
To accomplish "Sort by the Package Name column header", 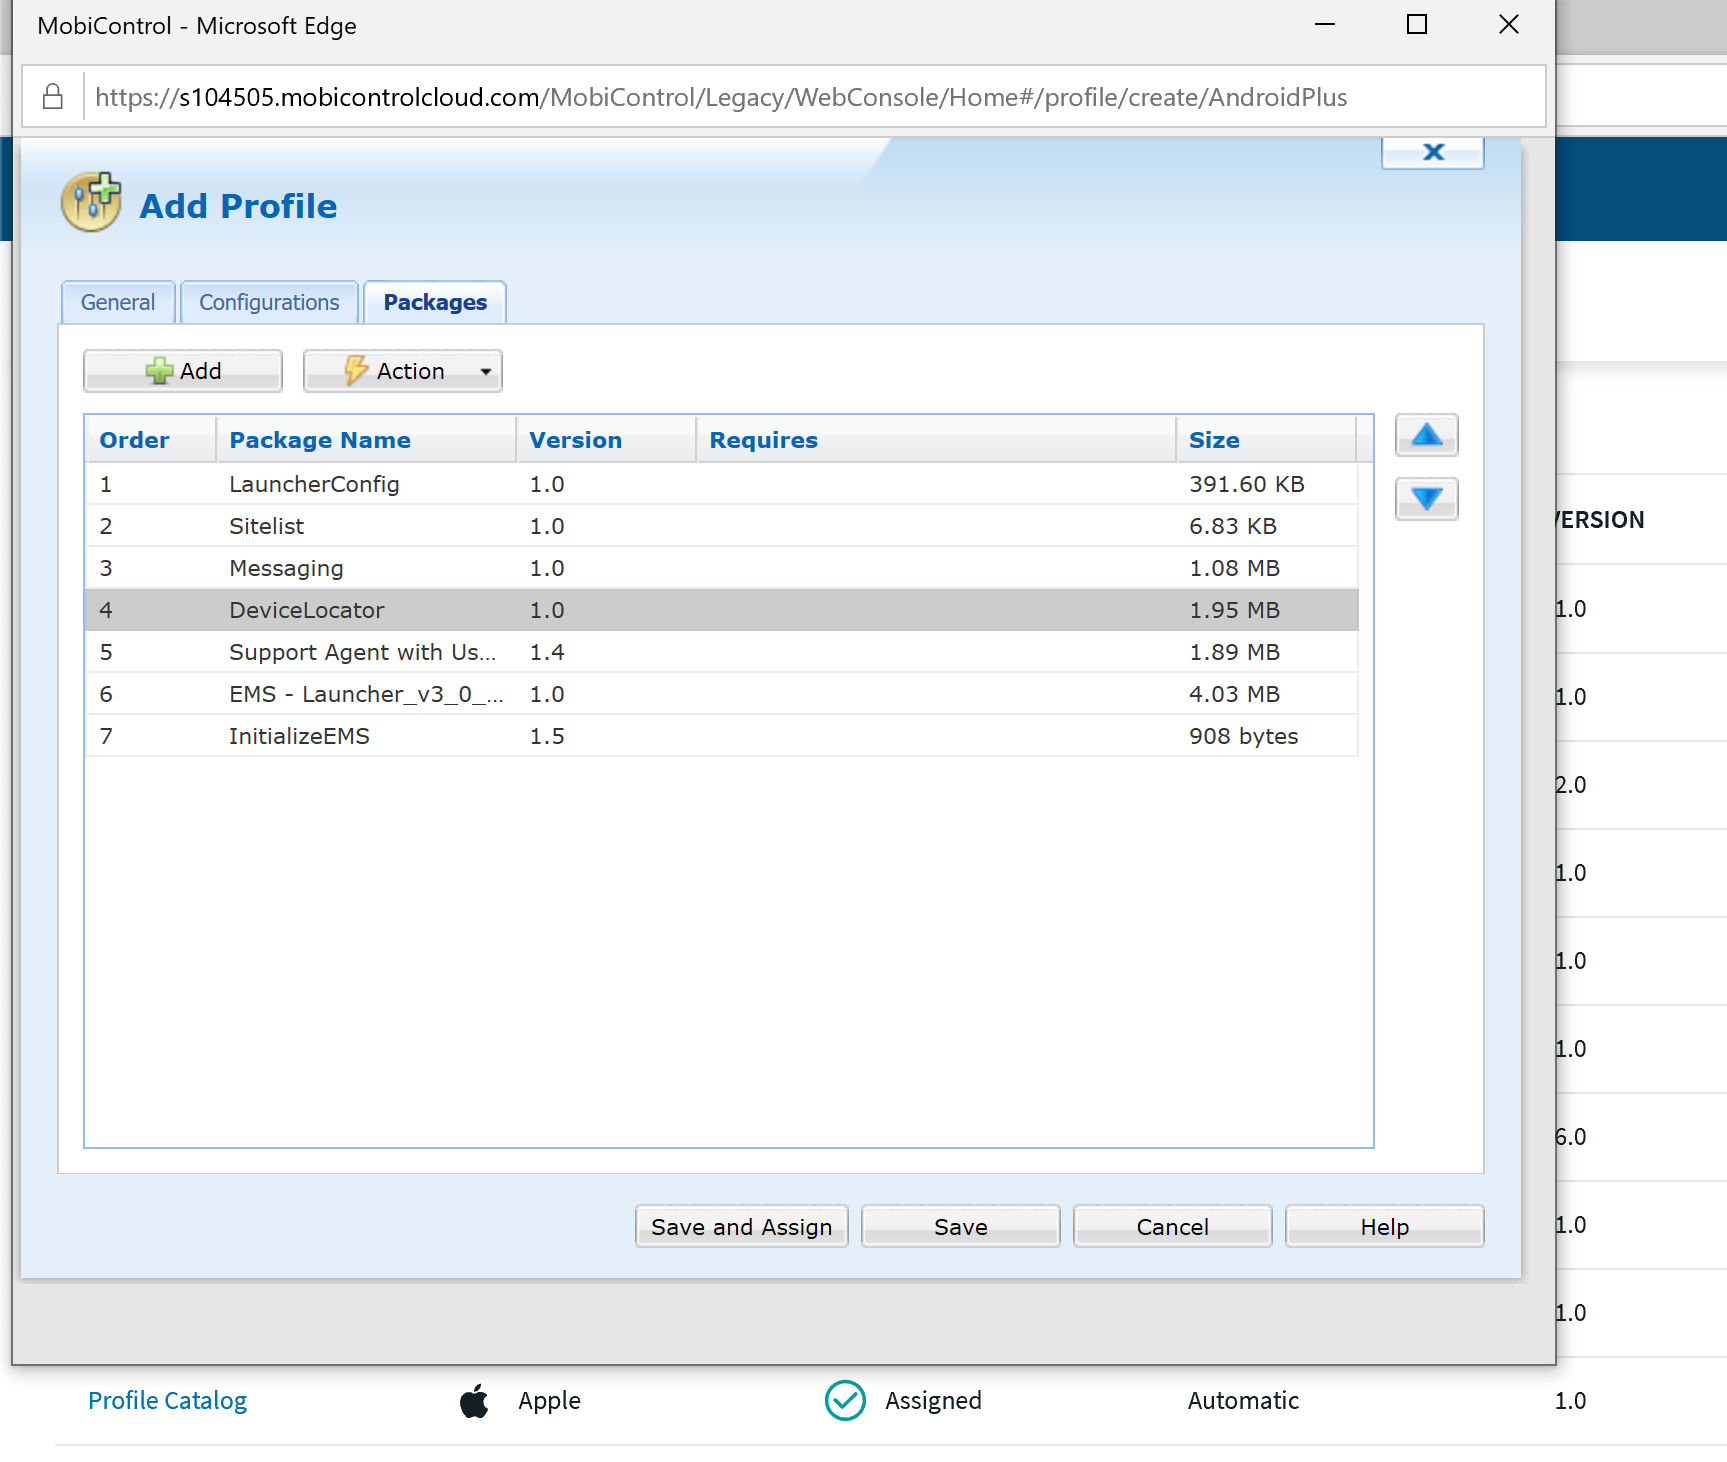I will coord(366,440).
